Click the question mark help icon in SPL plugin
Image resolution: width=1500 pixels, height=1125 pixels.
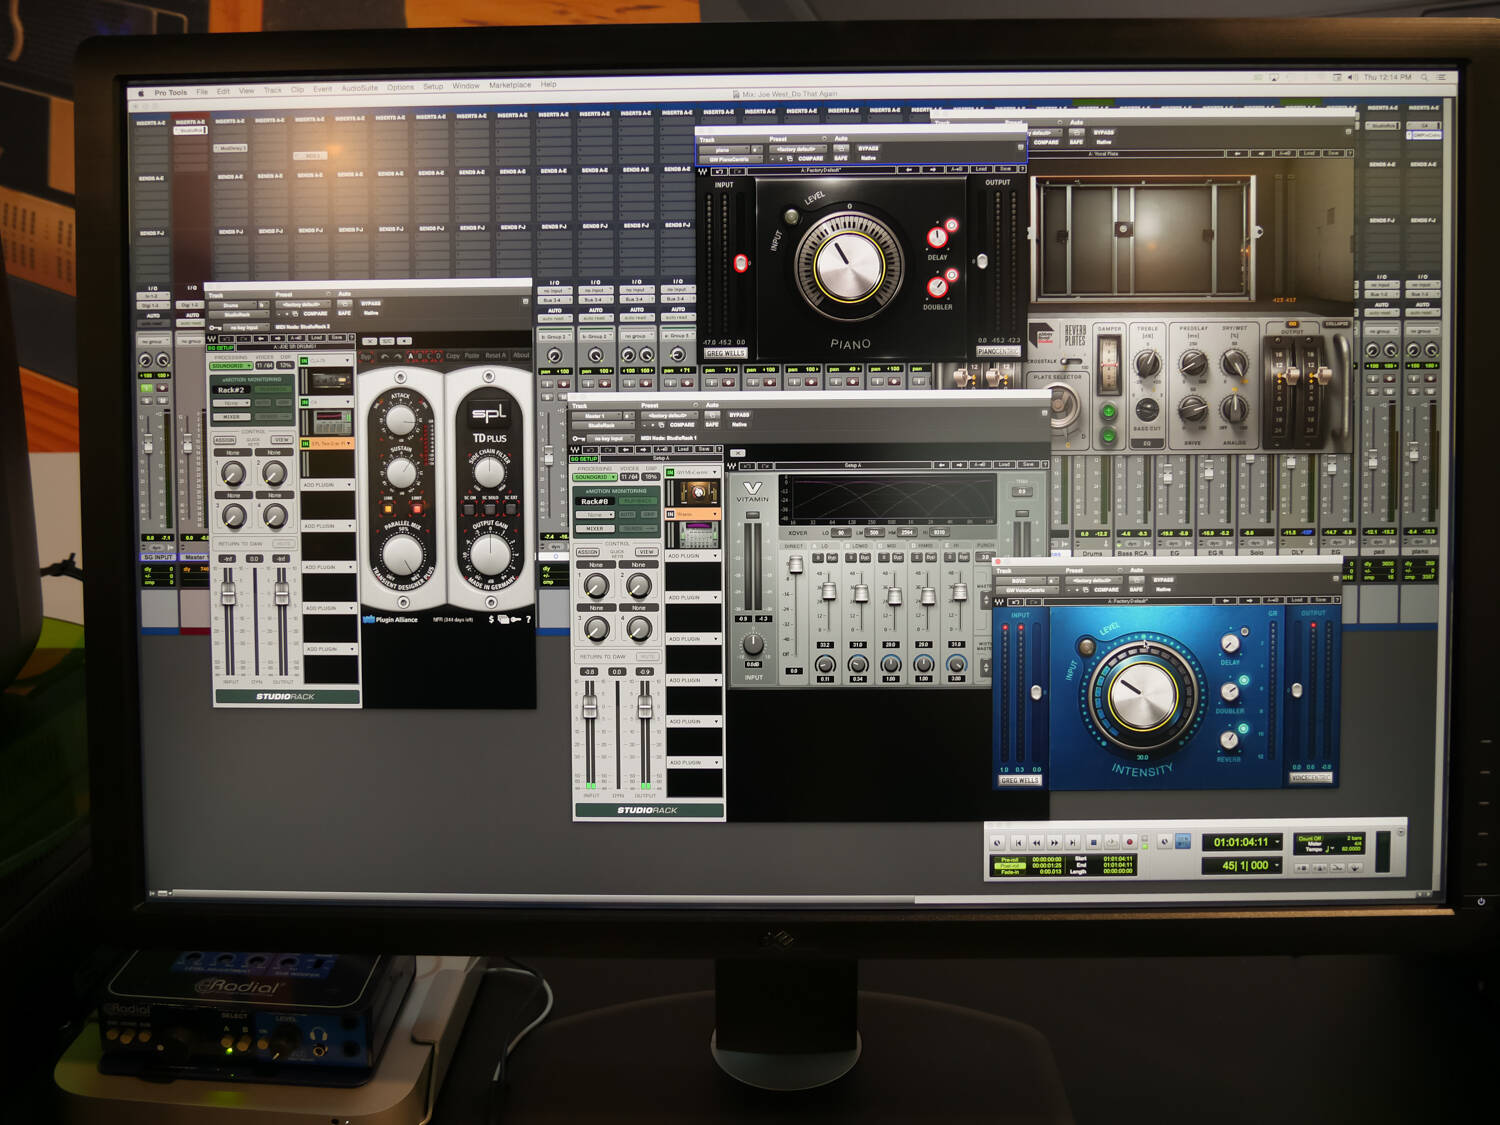pos(527,620)
